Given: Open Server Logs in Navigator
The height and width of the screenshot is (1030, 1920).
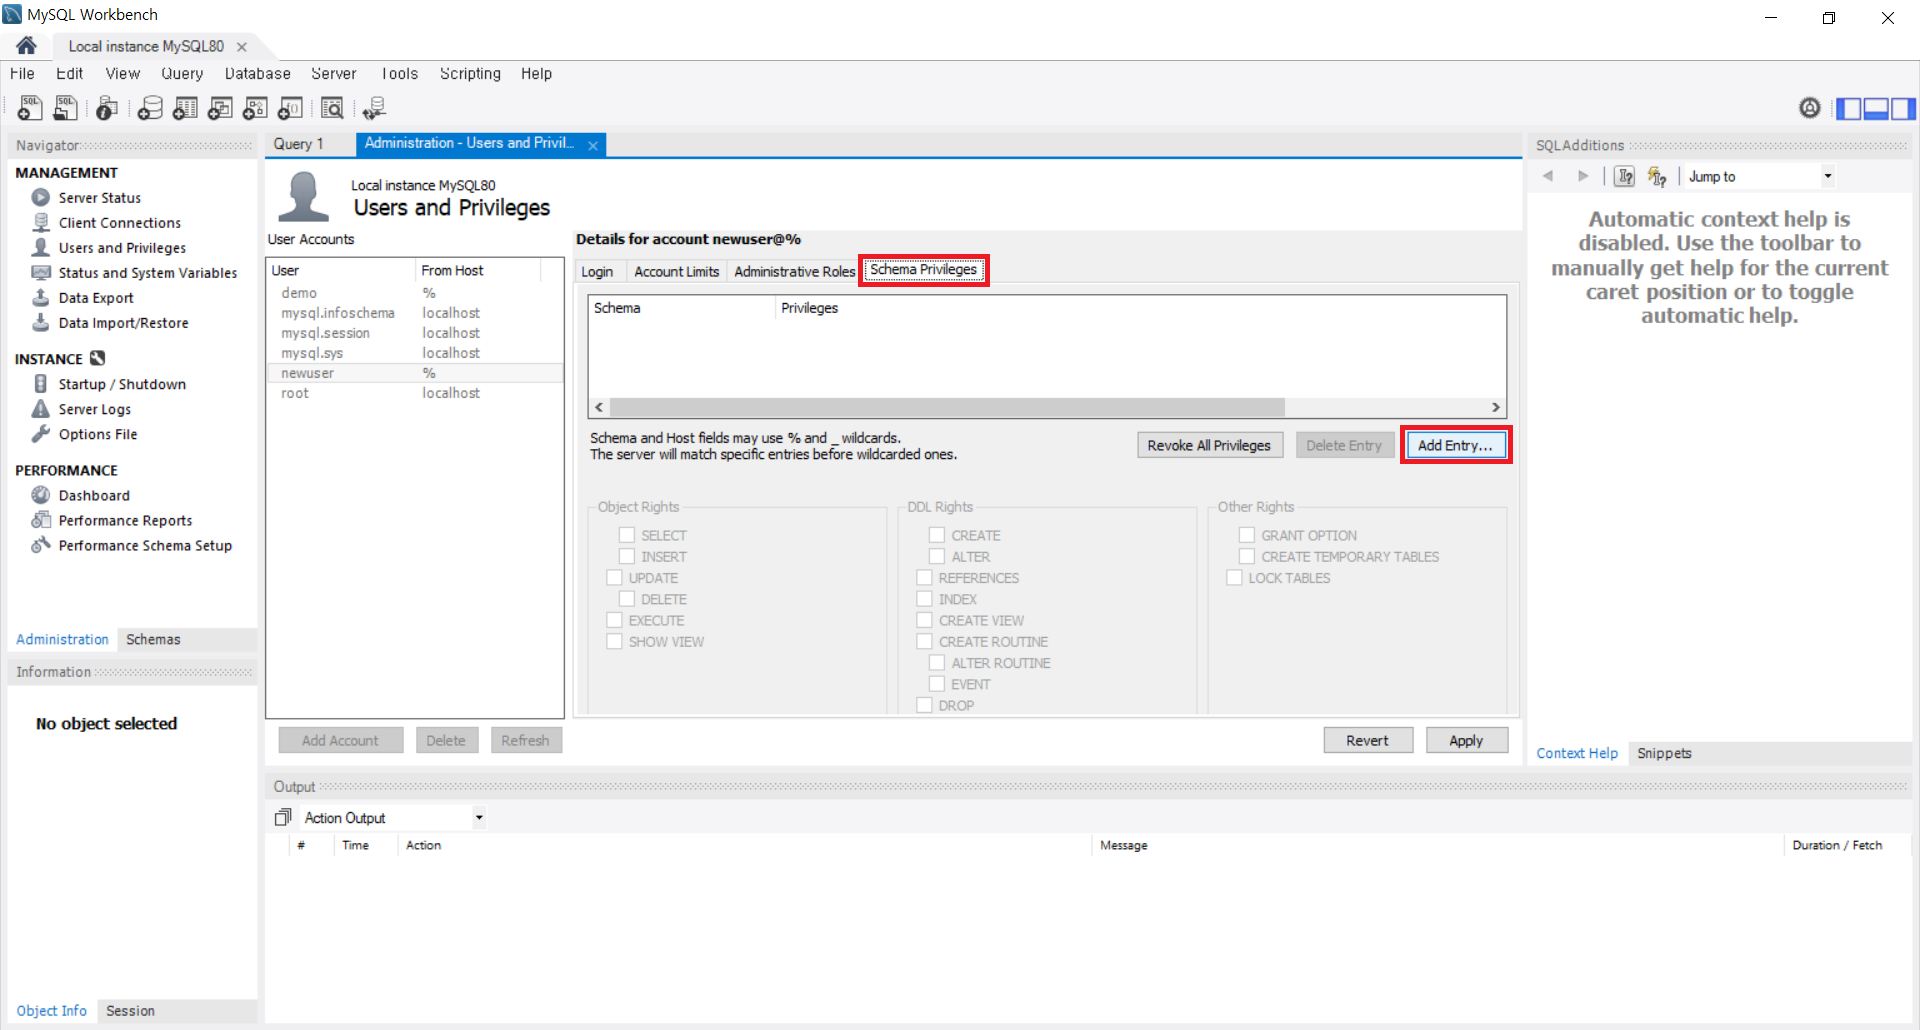Looking at the screenshot, I should (x=94, y=409).
